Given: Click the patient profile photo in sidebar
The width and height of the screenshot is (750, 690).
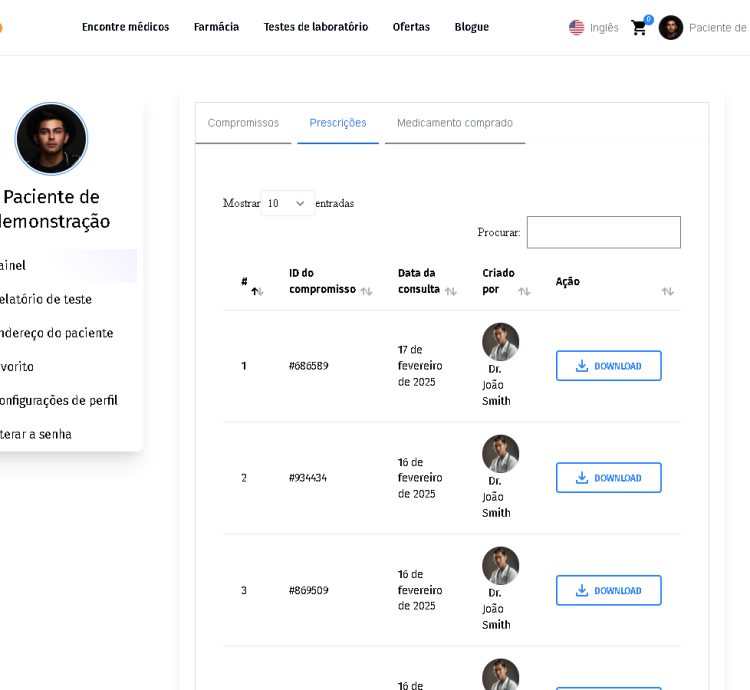Looking at the screenshot, I should [51, 138].
